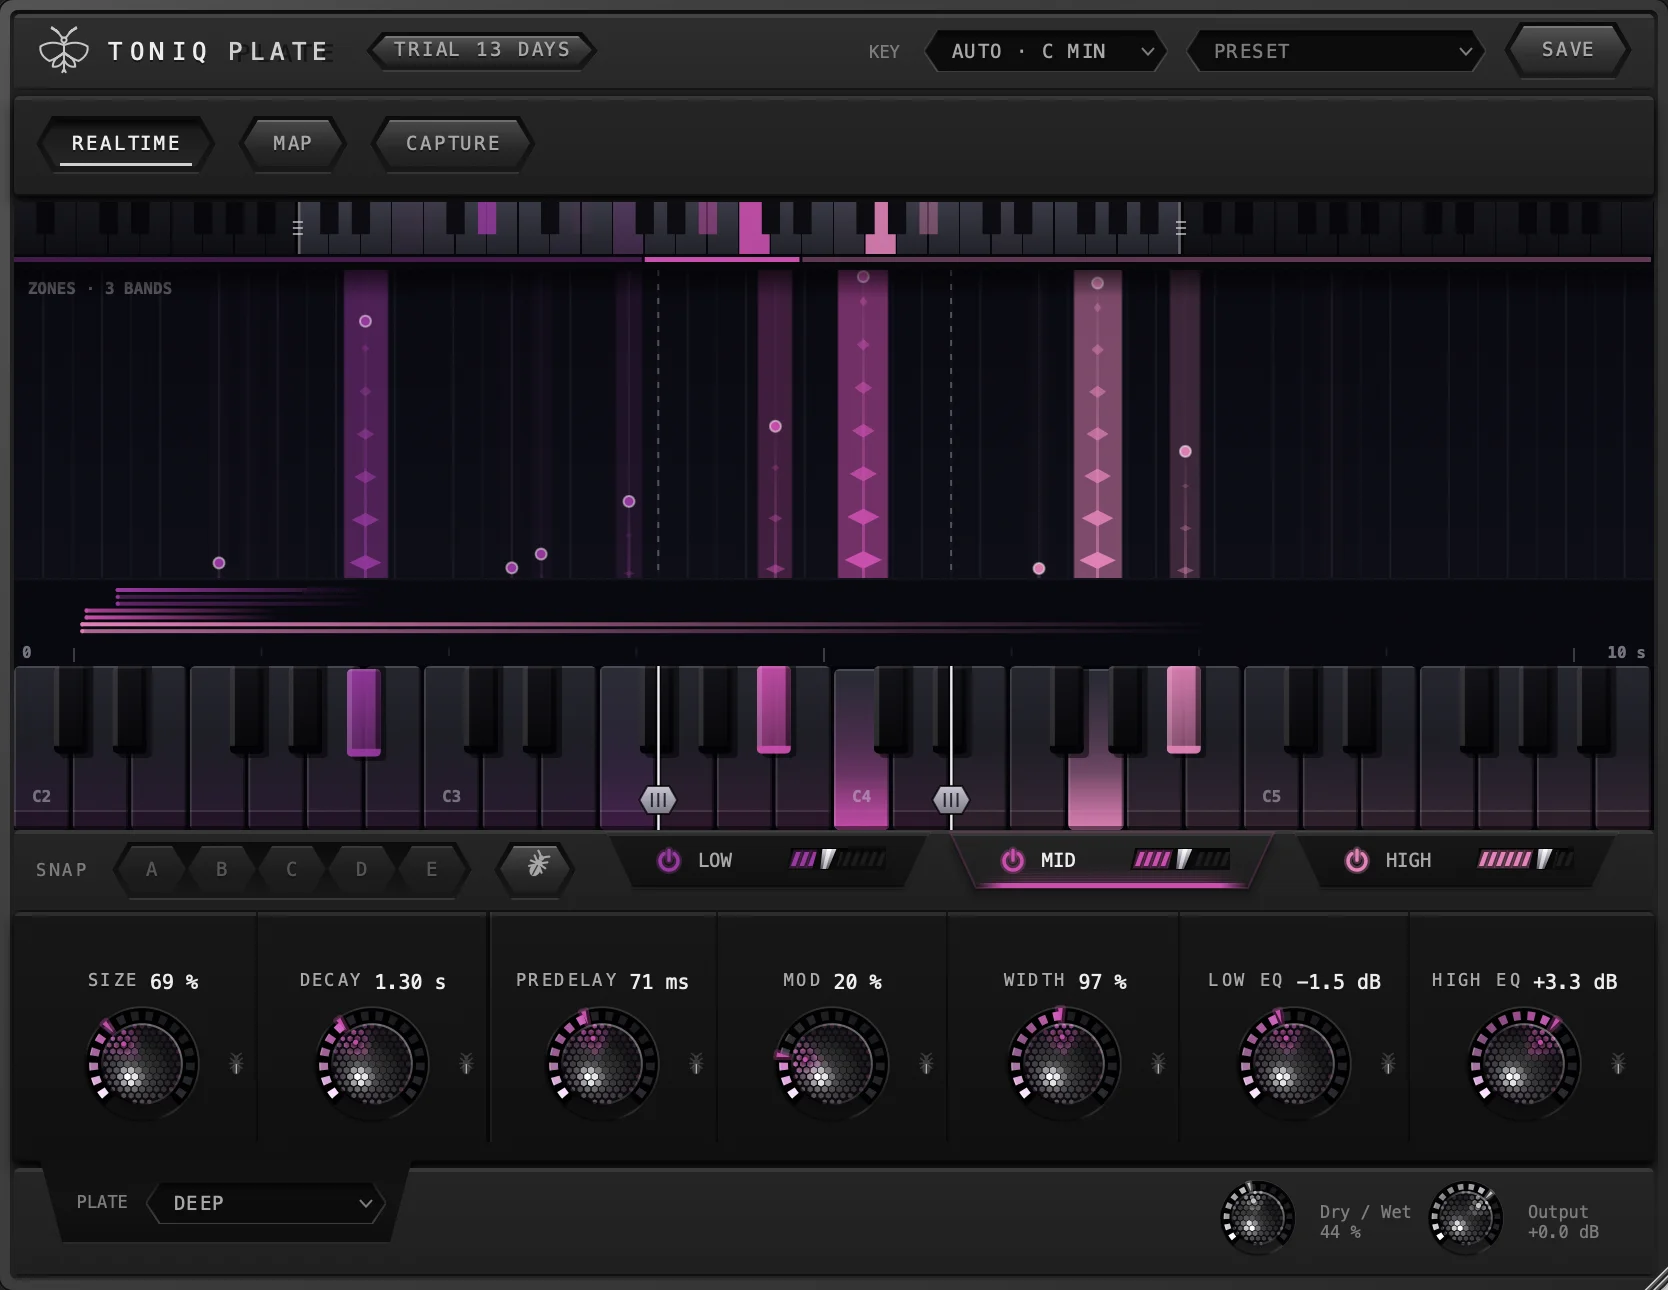Click the LOW band level meter slider
1668x1290 pixels.
tap(838, 859)
